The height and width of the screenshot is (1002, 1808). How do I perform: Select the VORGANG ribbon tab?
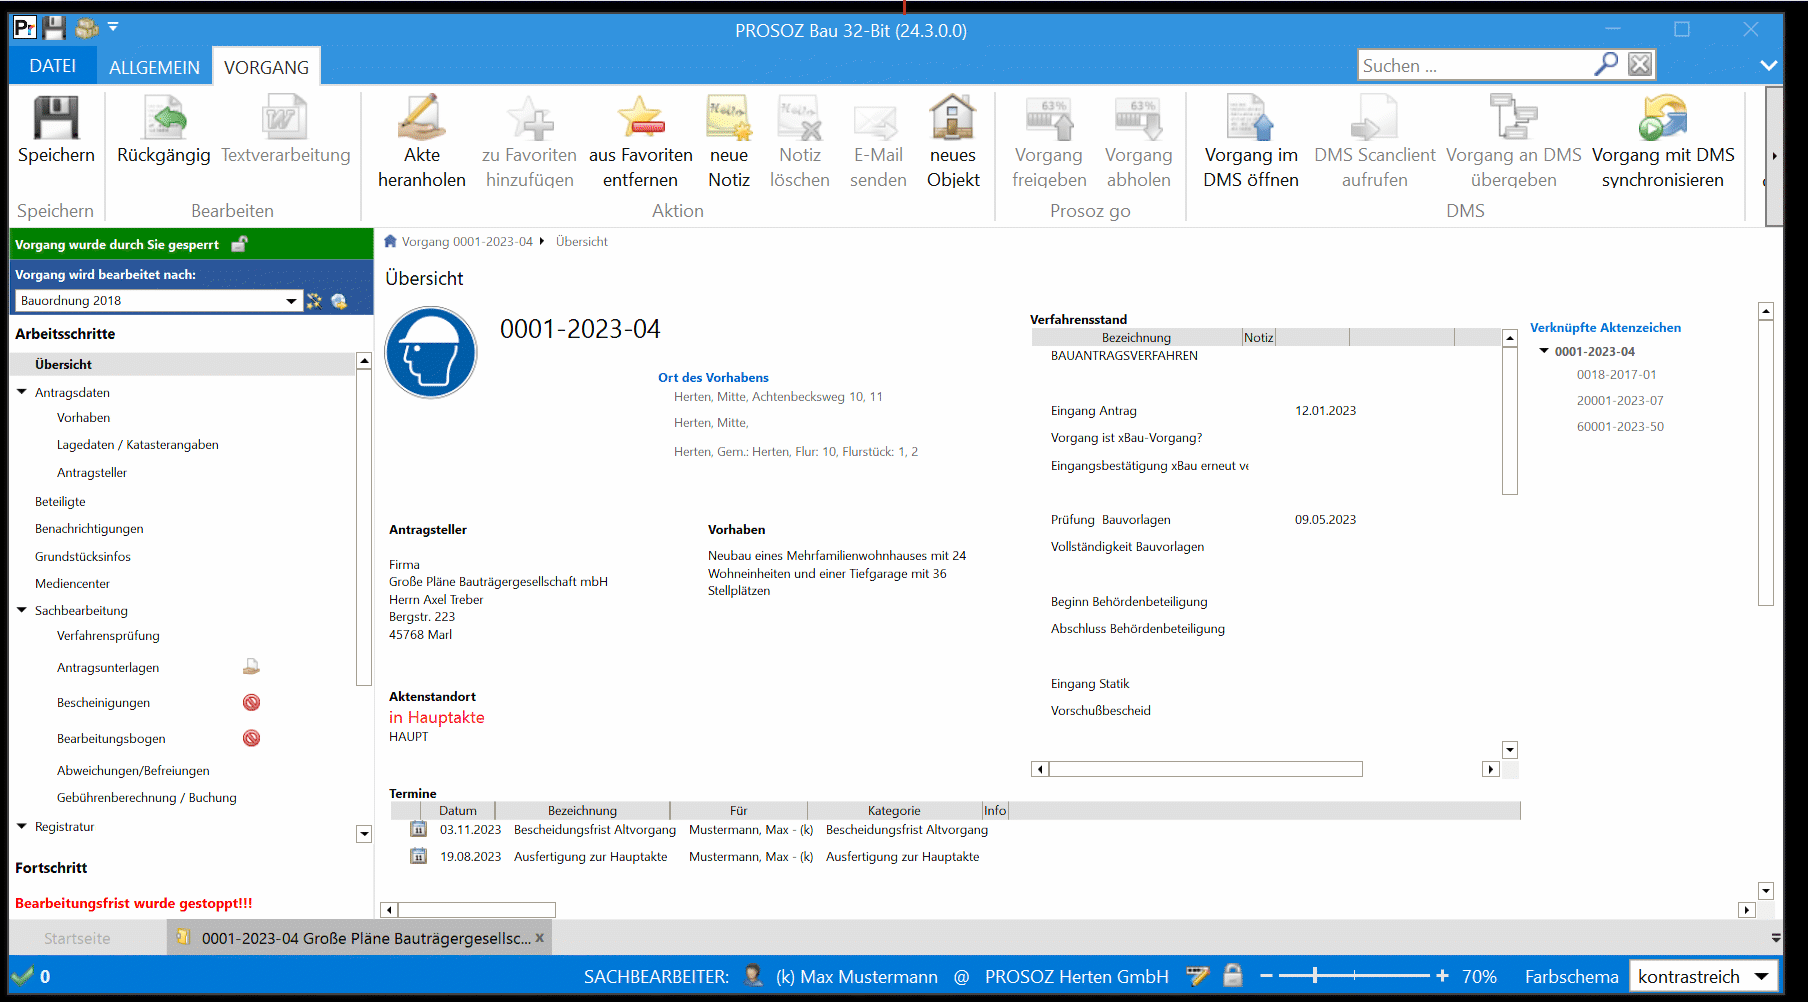266,67
